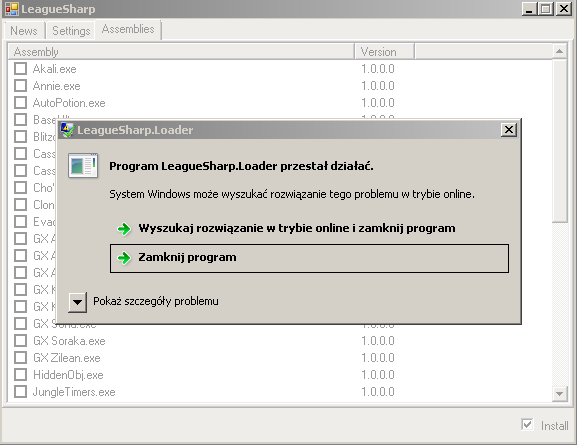Toggle the GX Soraka.exe checkbox
The image size is (577, 445).
click(x=21, y=341)
